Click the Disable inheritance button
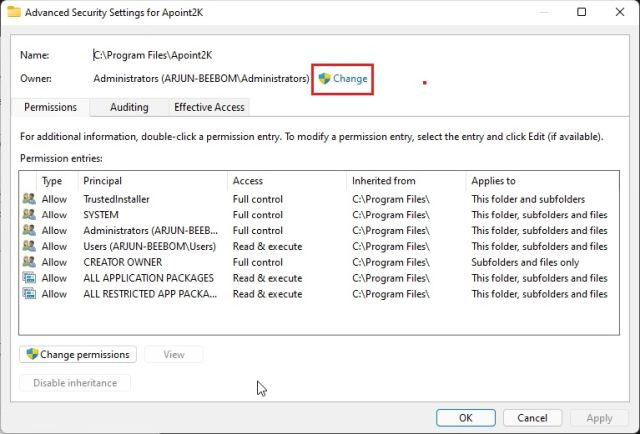 coord(75,383)
